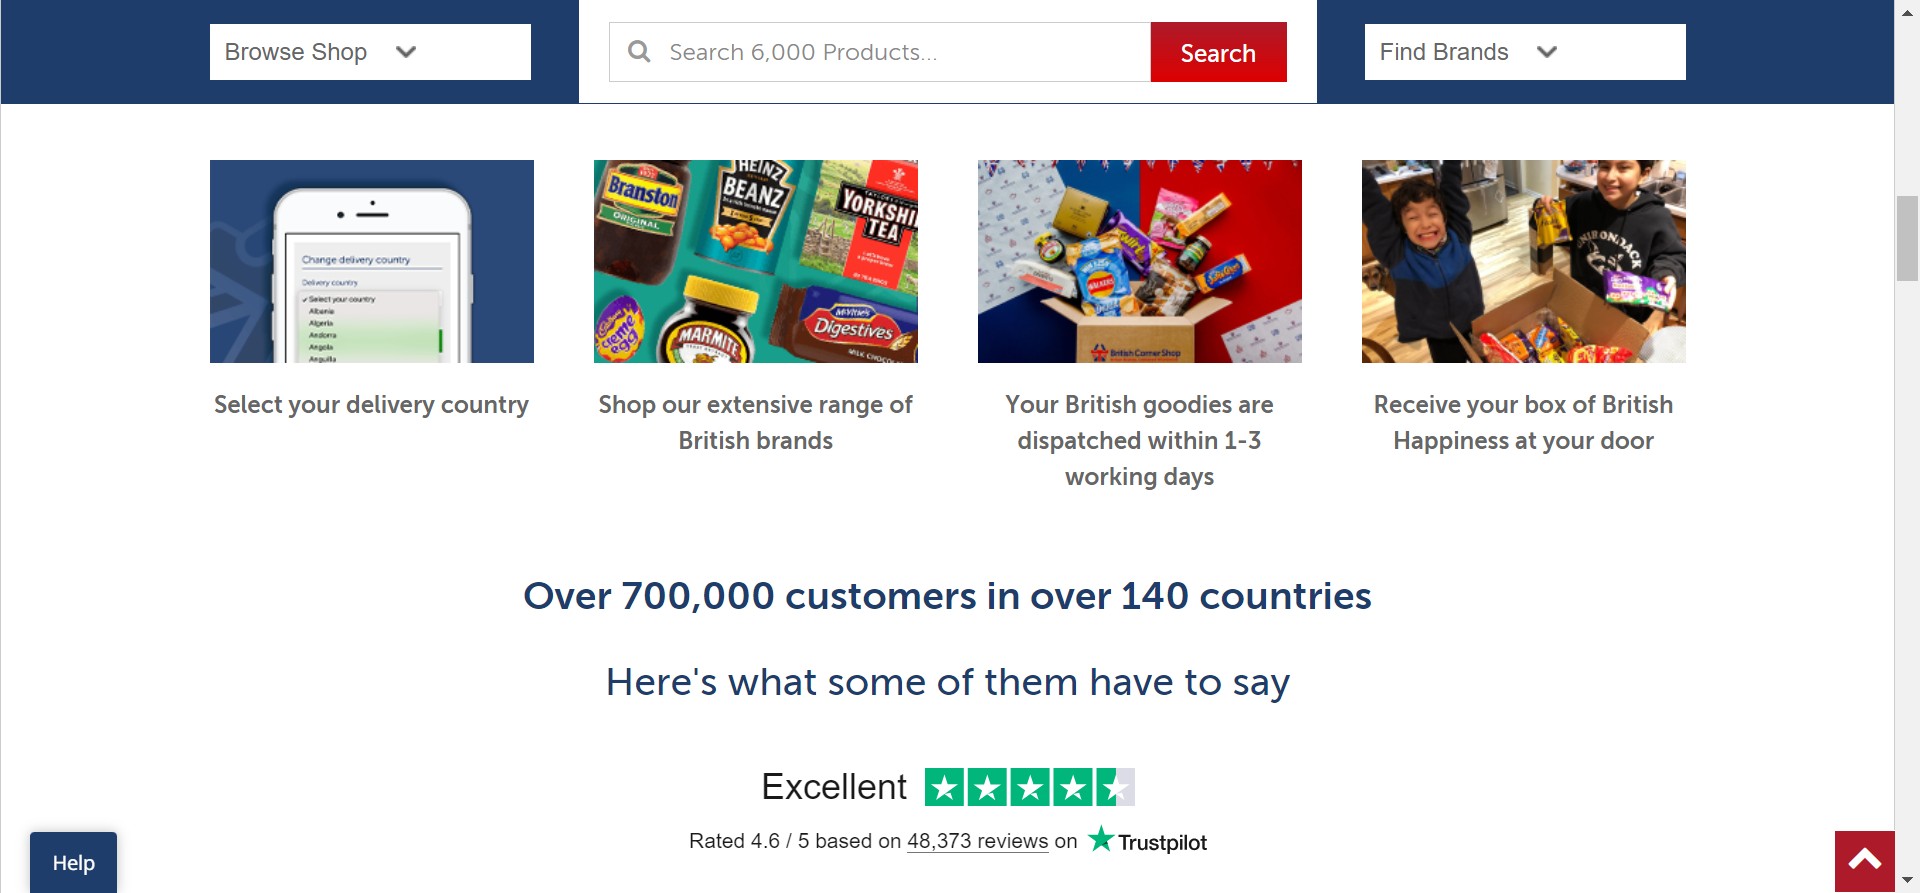Click the page scrollbar down arrow

tap(1907, 880)
